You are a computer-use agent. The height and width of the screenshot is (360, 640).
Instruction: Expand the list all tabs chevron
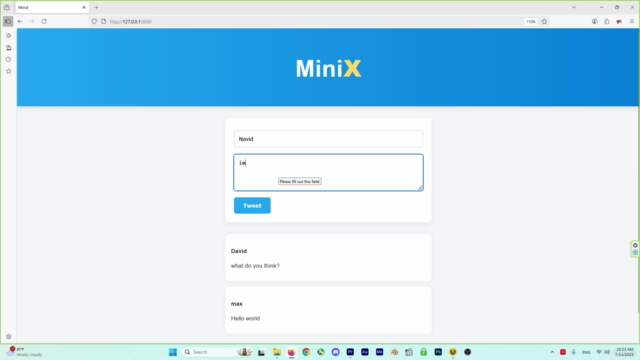click(x=574, y=7)
